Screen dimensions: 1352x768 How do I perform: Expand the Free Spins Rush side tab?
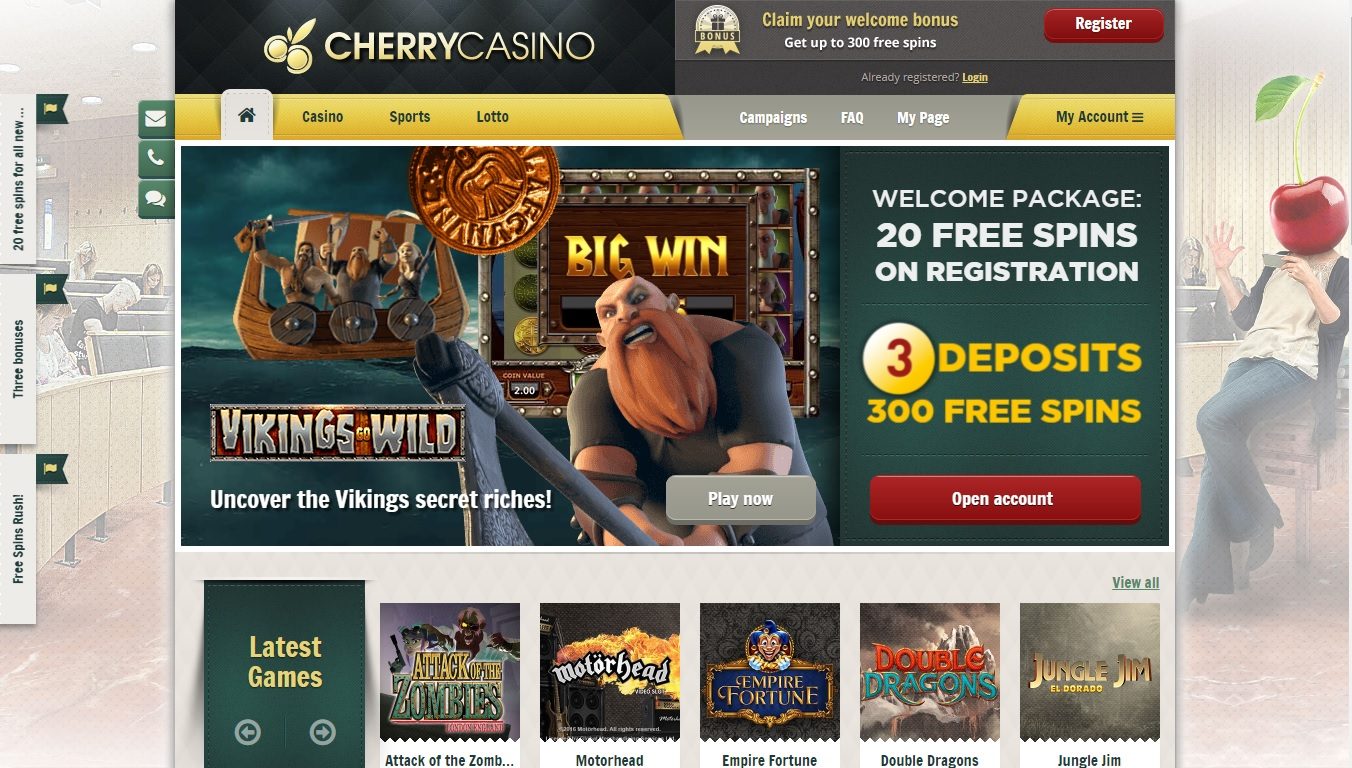(18, 540)
